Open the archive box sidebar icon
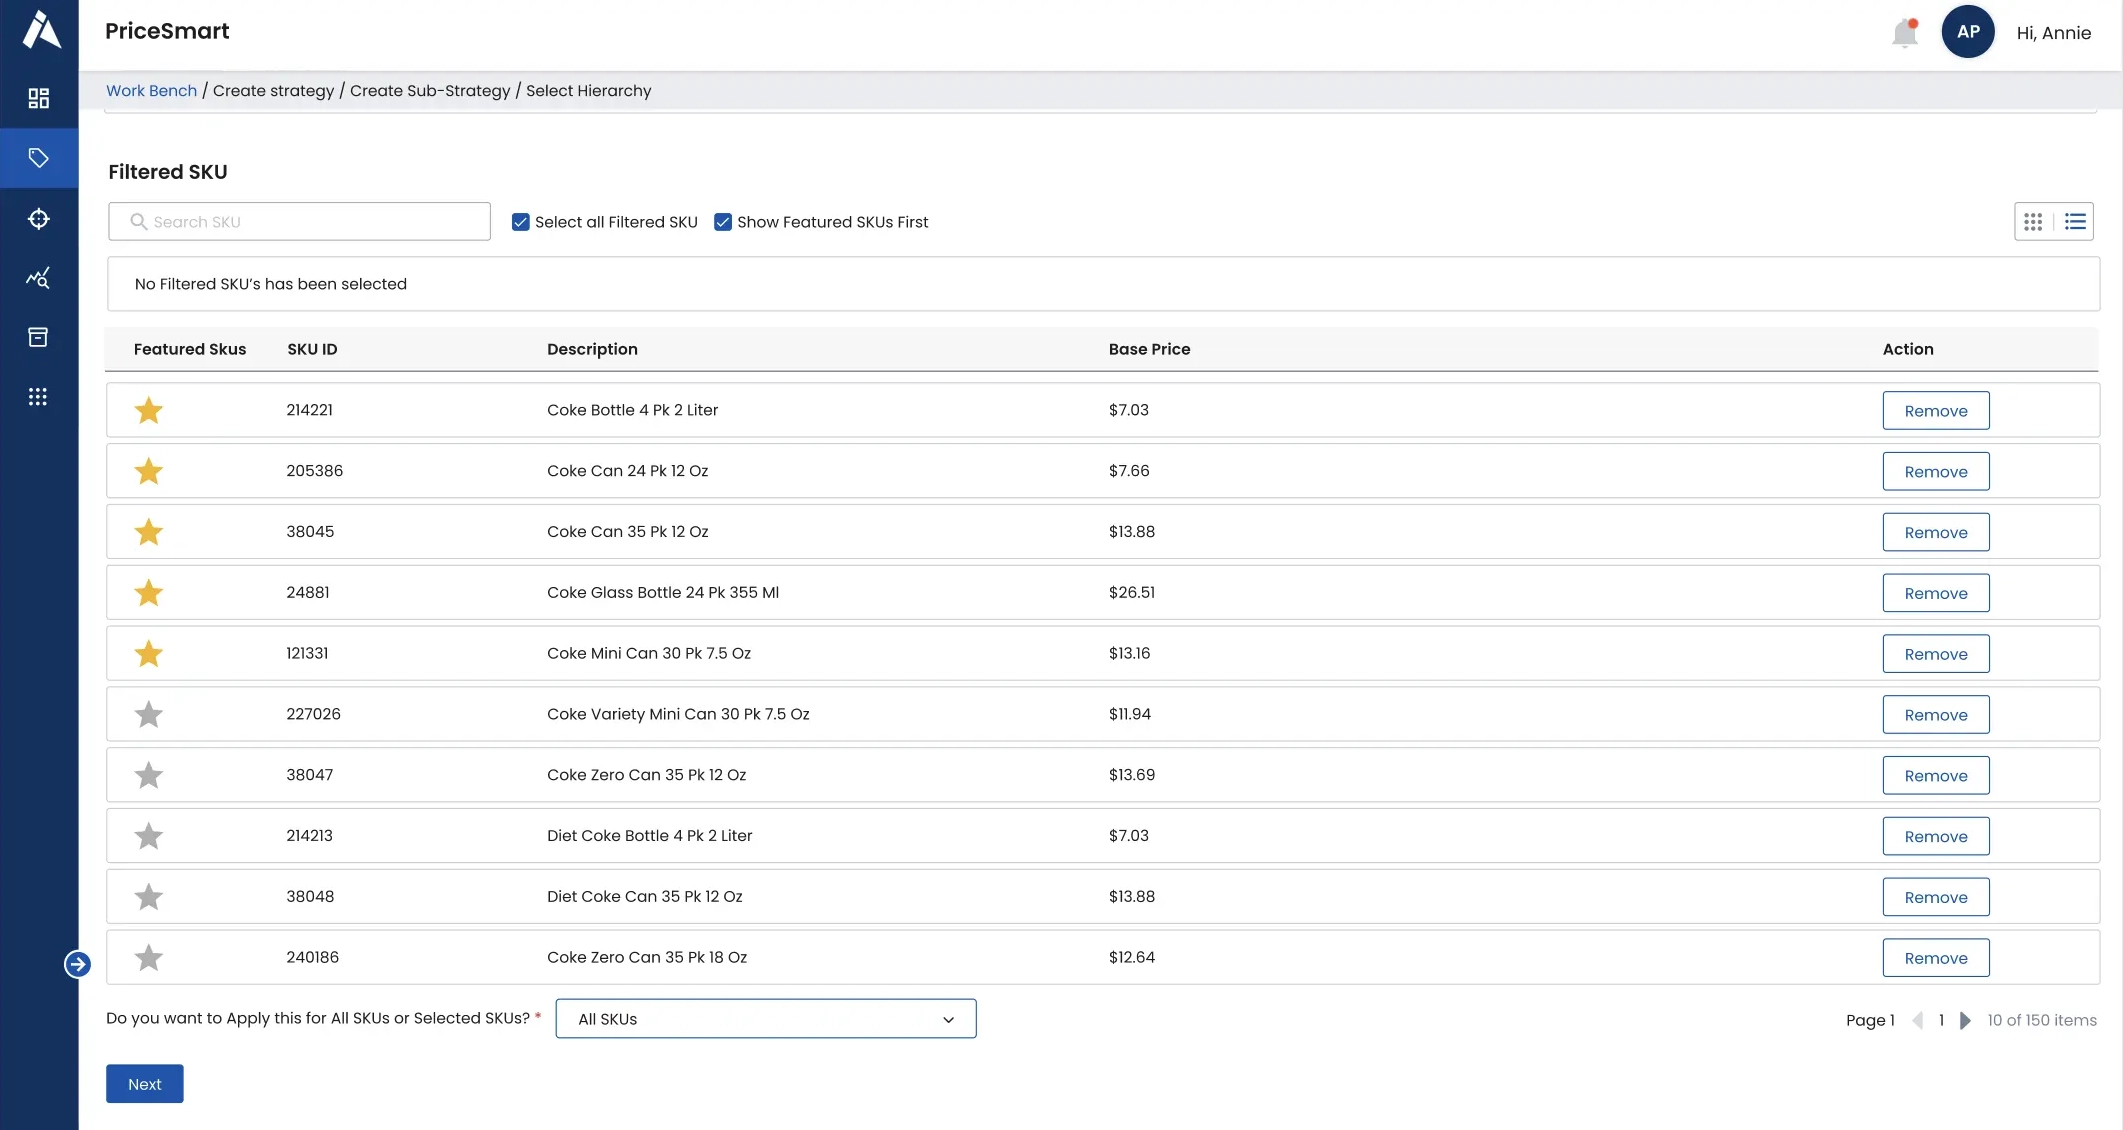The width and height of the screenshot is (2123, 1130). pos(38,337)
